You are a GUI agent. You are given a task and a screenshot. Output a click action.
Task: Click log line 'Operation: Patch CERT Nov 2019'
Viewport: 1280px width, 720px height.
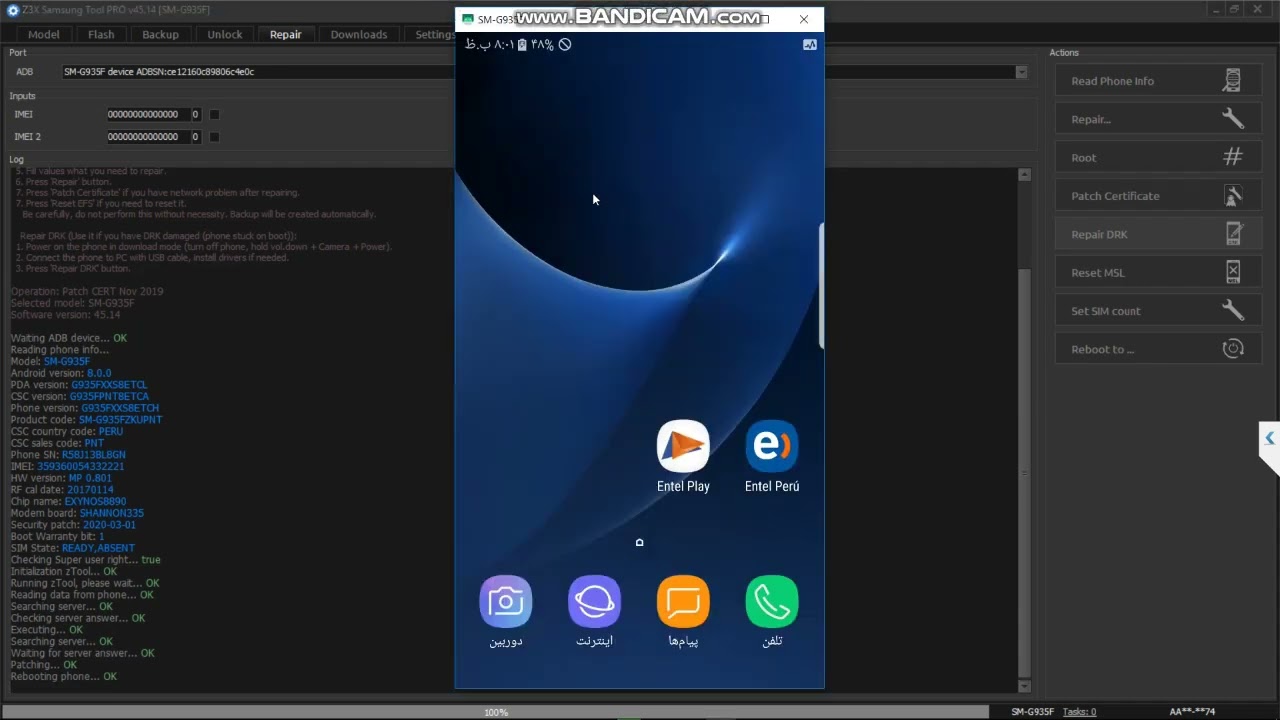(87, 291)
